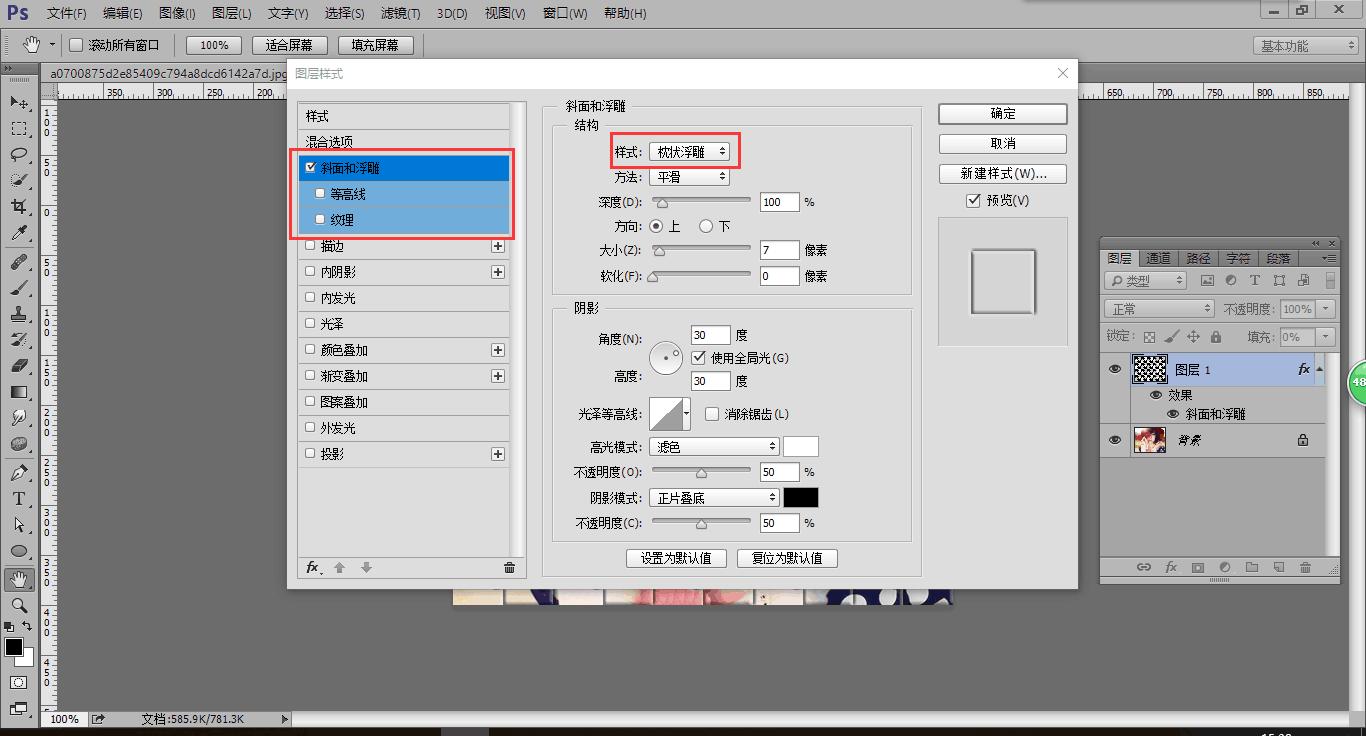Hide the 背景 layer visibility eye

[1115, 440]
